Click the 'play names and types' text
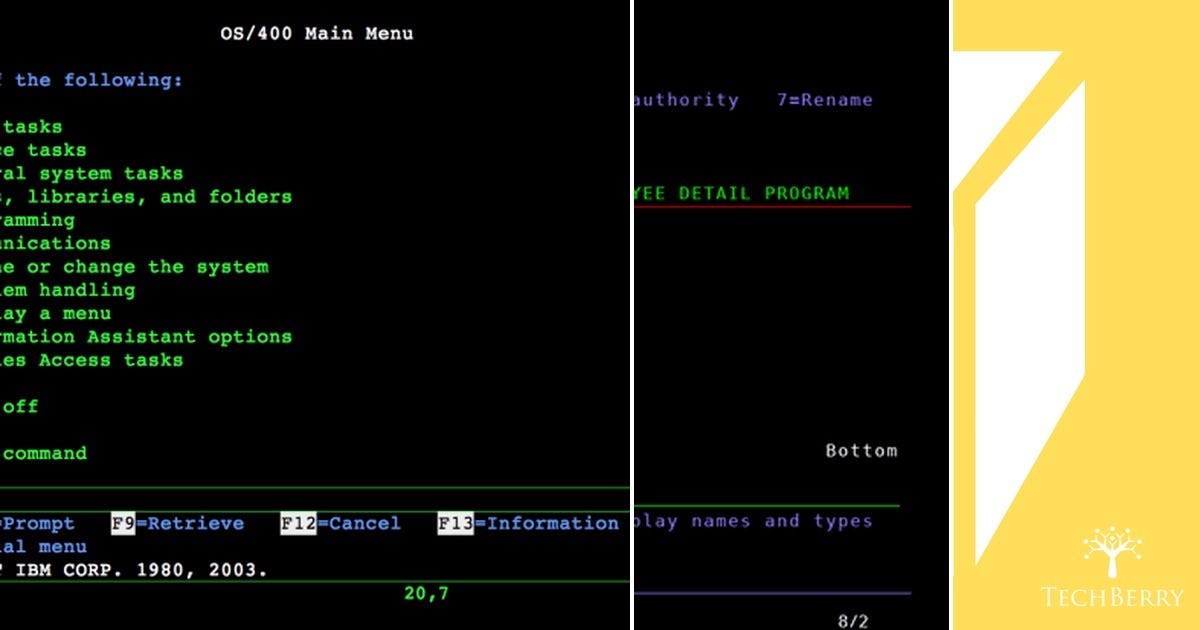Viewport: 1200px width, 630px height. [753, 521]
